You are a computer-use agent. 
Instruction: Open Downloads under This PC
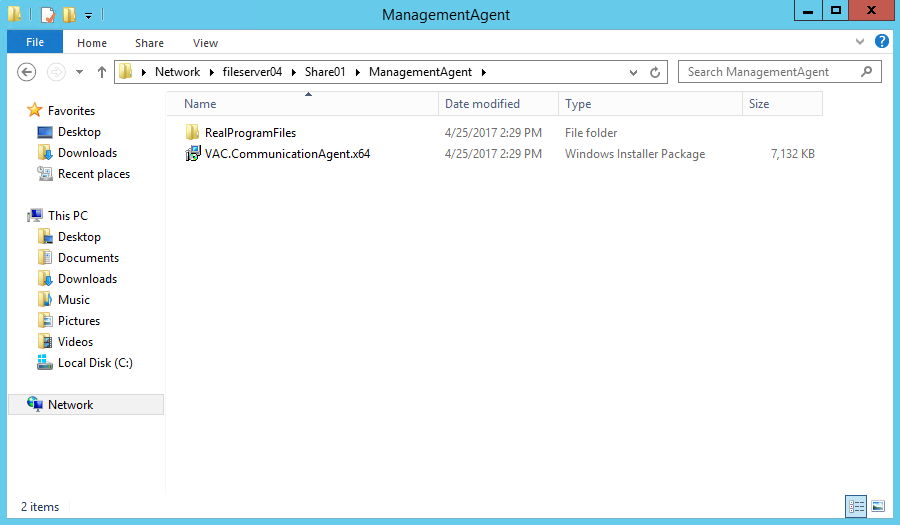coord(87,279)
